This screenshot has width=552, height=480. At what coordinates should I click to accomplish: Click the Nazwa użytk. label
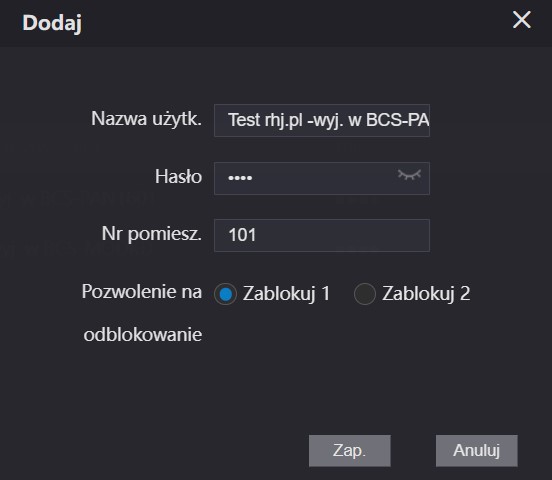pyautogui.click(x=146, y=119)
